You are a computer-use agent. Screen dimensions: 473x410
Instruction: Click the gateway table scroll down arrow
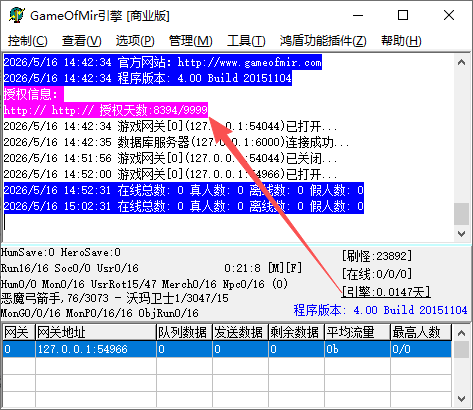coord(462,398)
